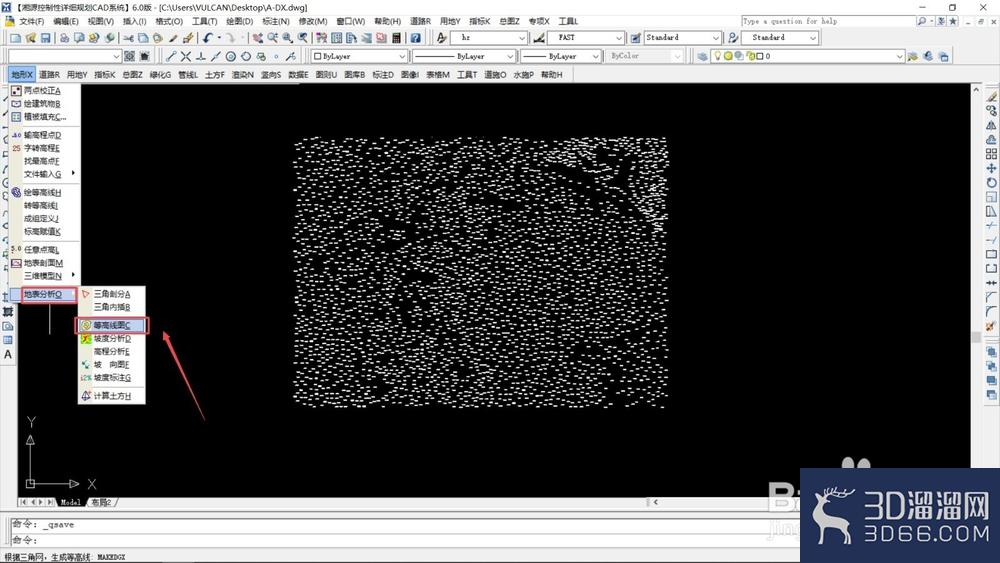Click the Dimension Style icon beside FAST

540,38
